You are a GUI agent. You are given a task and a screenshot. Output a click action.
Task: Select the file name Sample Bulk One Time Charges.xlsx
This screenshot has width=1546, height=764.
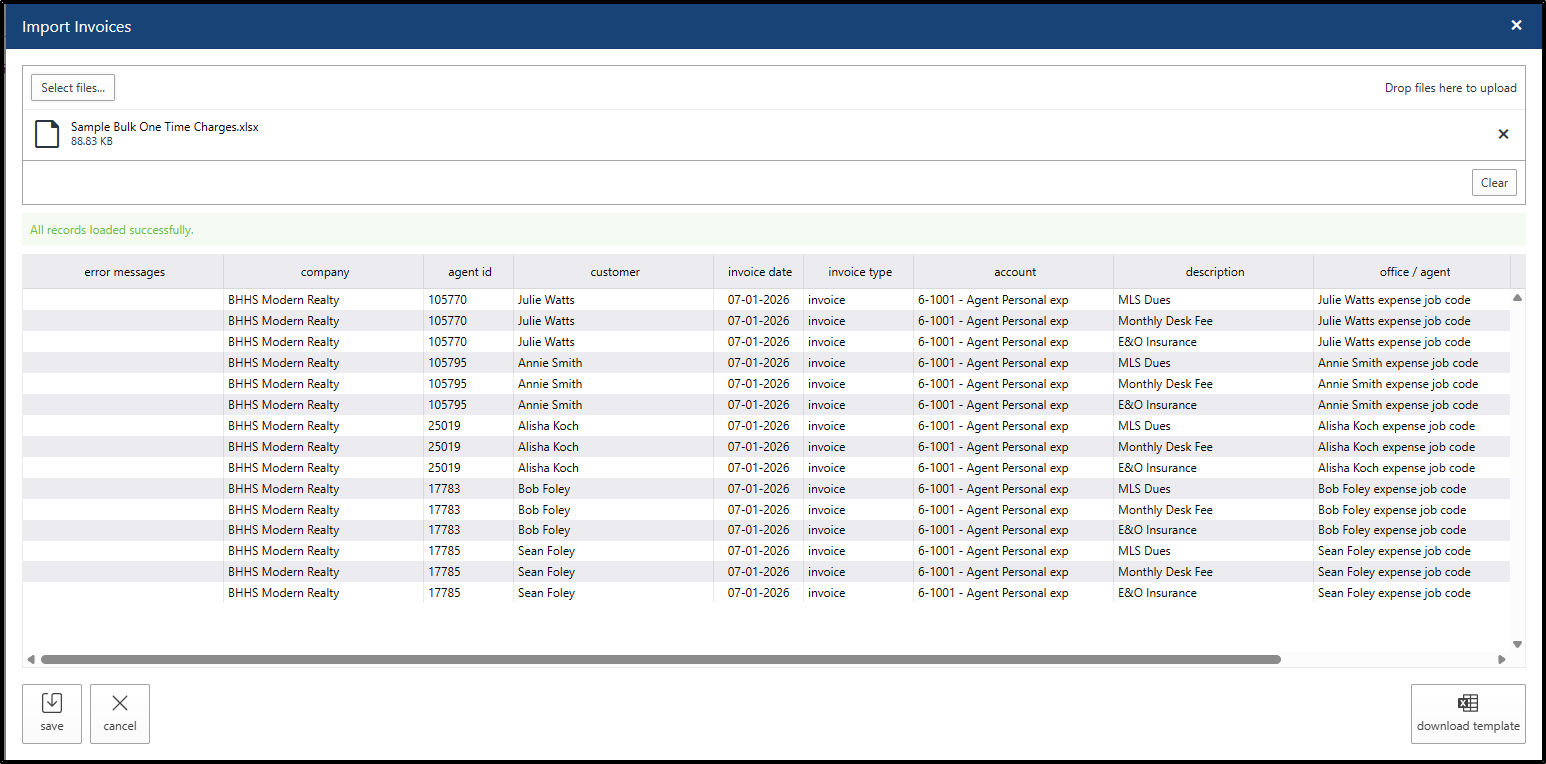point(165,127)
